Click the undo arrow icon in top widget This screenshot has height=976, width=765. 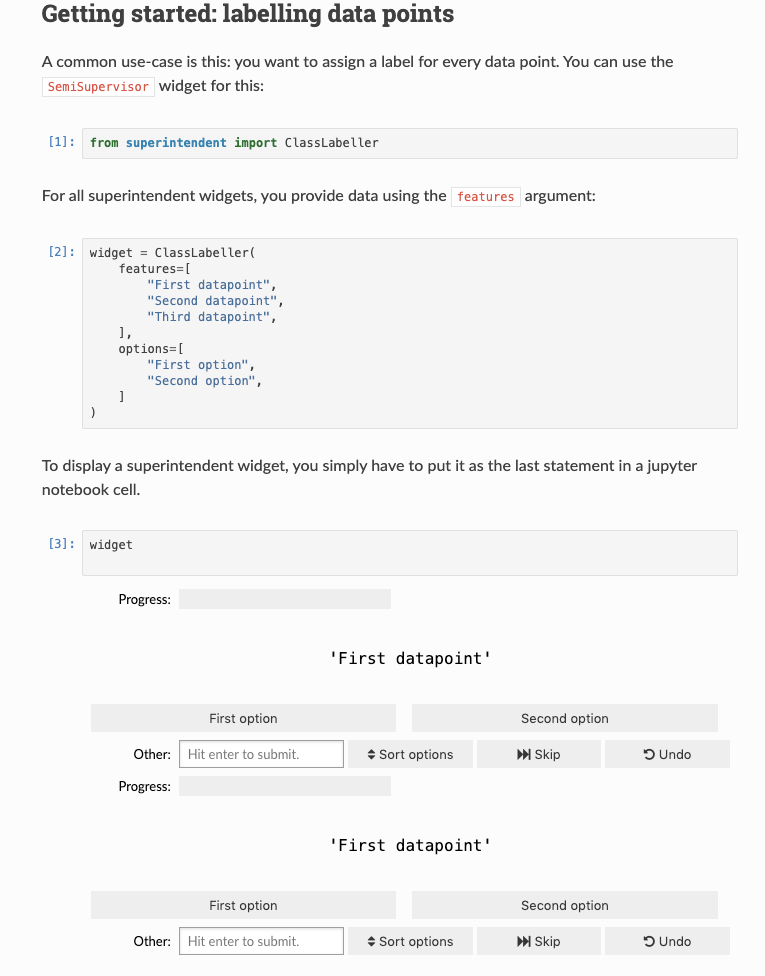pos(649,753)
